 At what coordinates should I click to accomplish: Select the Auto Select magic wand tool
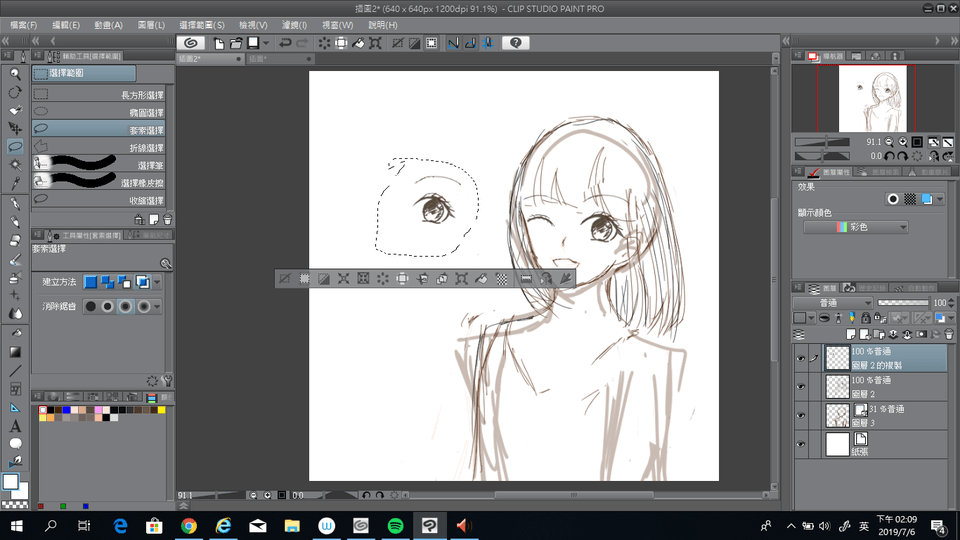pyautogui.click(x=15, y=164)
